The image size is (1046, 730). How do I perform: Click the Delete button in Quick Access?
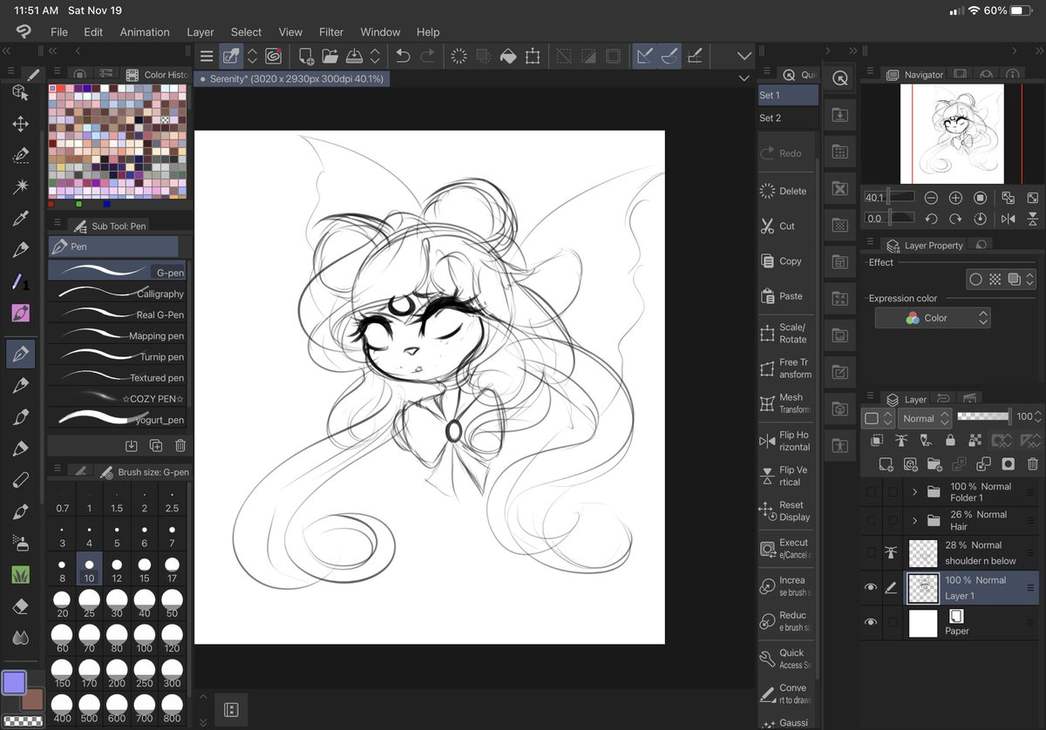(786, 191)
